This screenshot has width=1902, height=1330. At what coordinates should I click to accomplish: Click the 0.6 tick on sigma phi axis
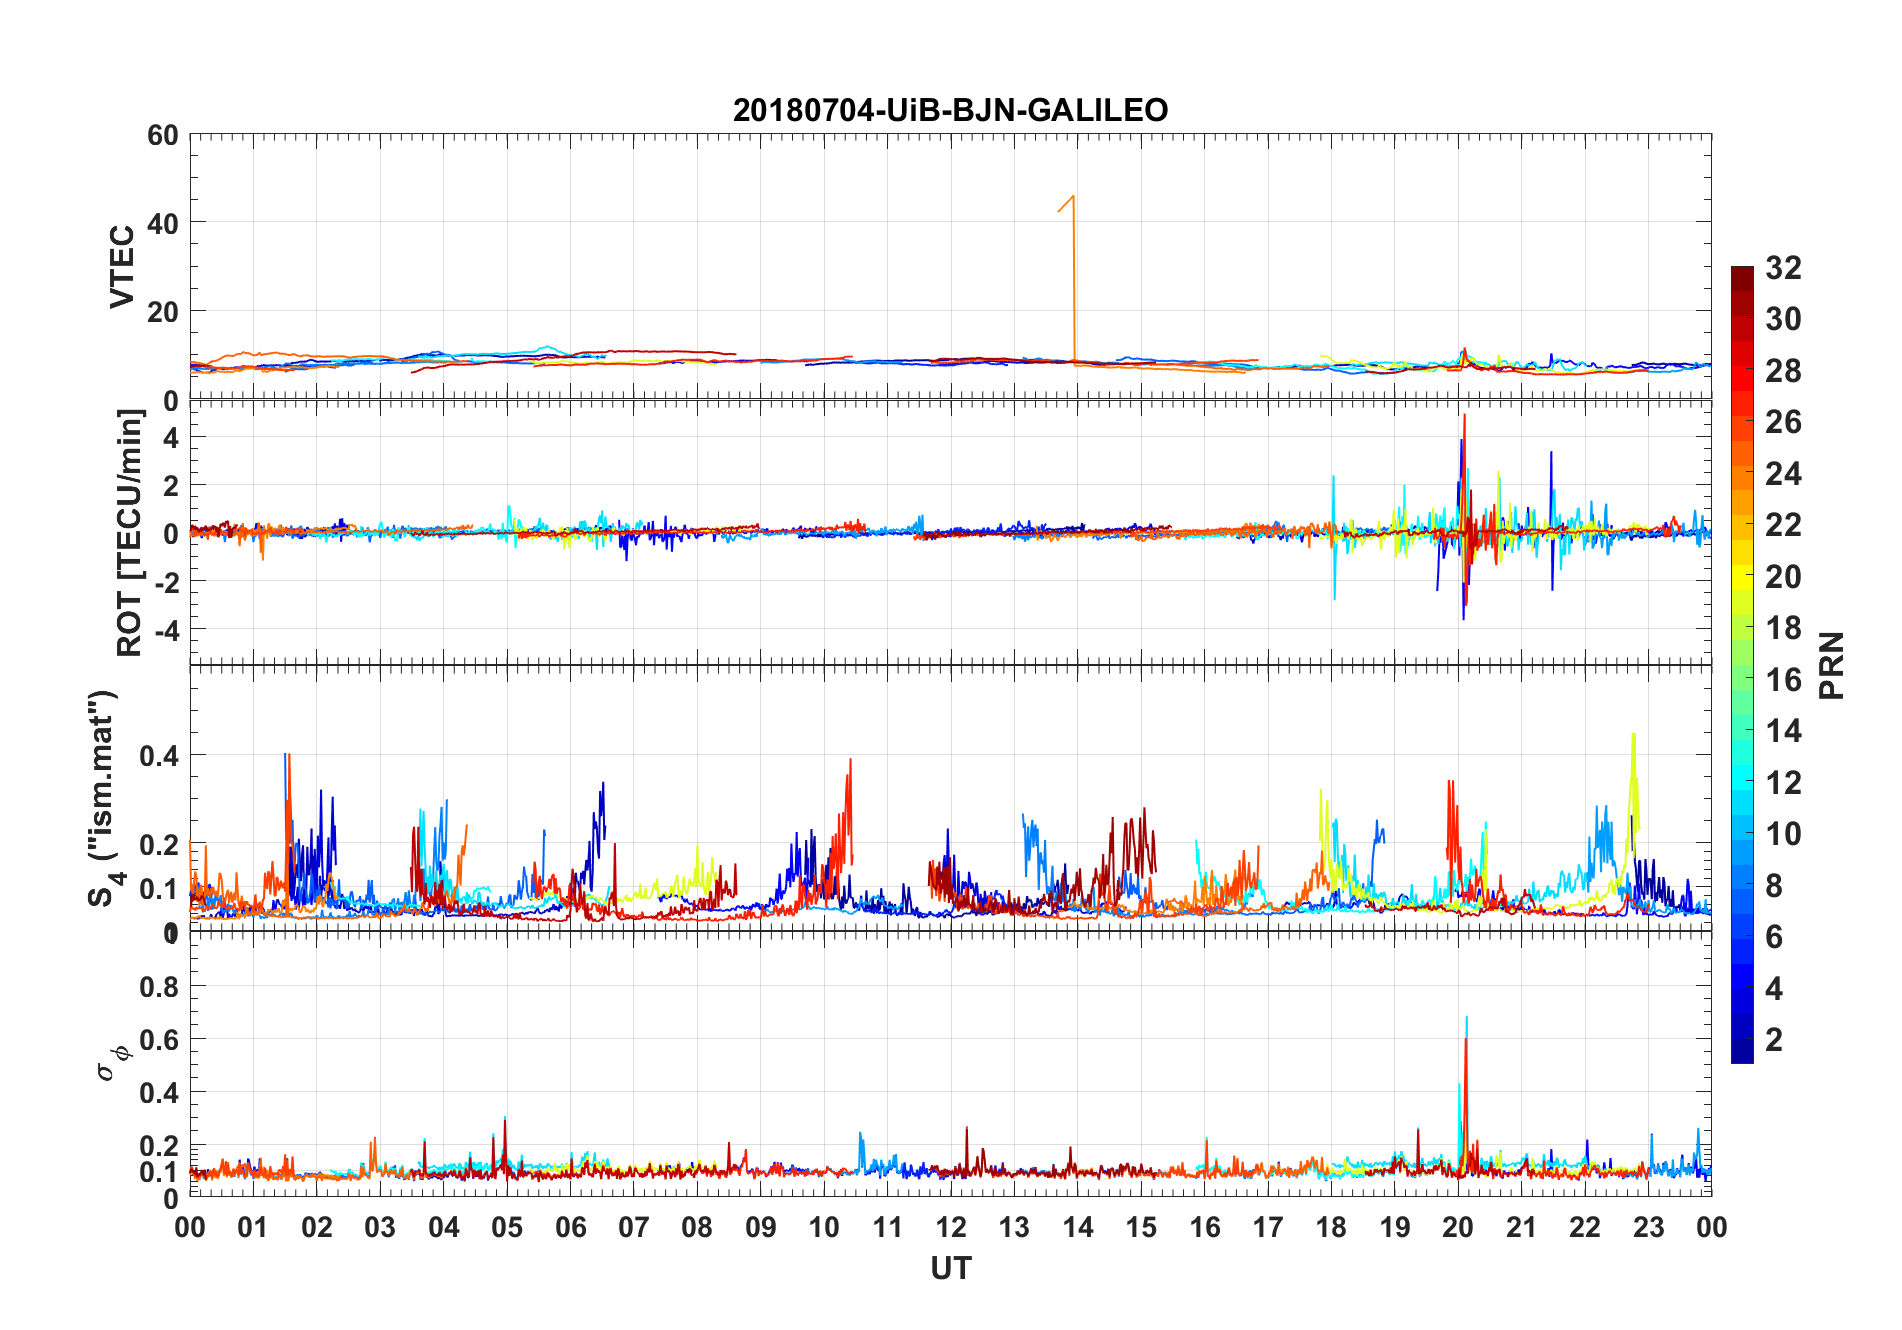tap(159, 1040)
